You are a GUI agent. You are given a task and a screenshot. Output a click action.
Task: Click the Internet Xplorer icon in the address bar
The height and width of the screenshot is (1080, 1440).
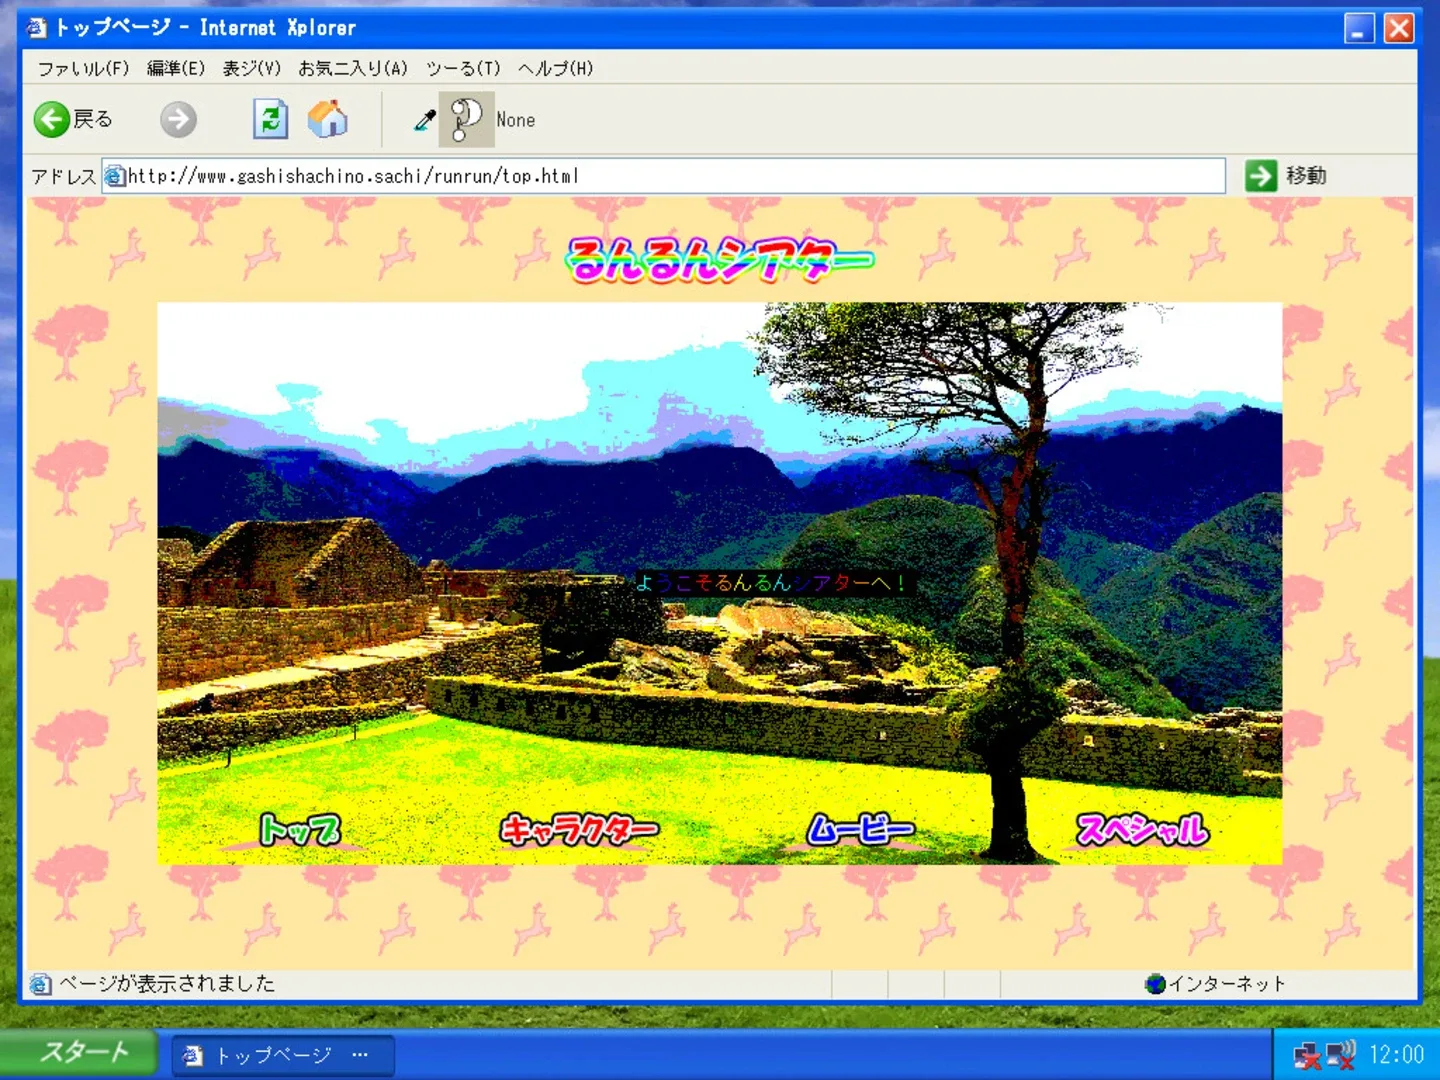point(116,175)
